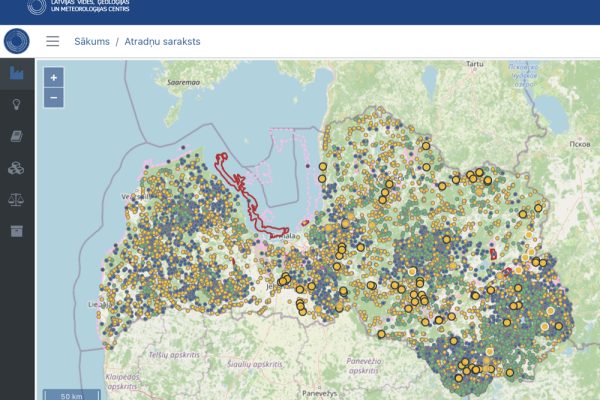Image resolution: width=600 pixels, height=400 pixels.
Task: Open the factory icon in sidebar
Action: coord(17,73)
